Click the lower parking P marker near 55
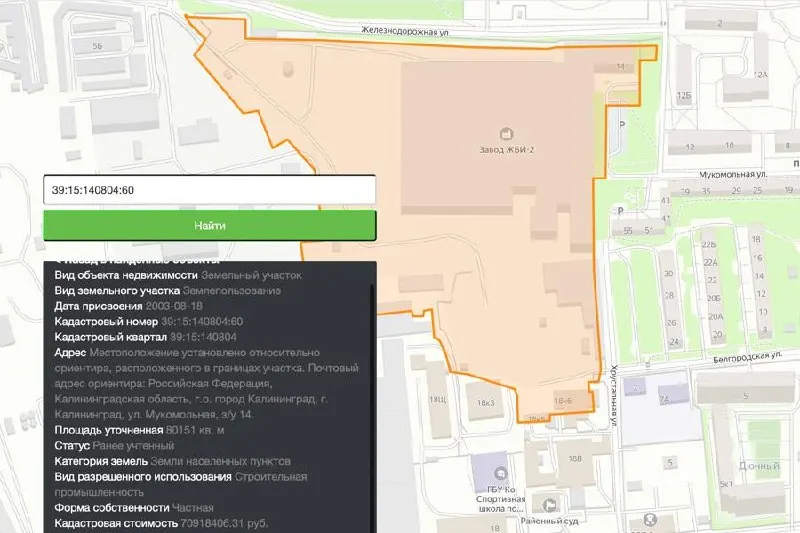 point(620,211)
